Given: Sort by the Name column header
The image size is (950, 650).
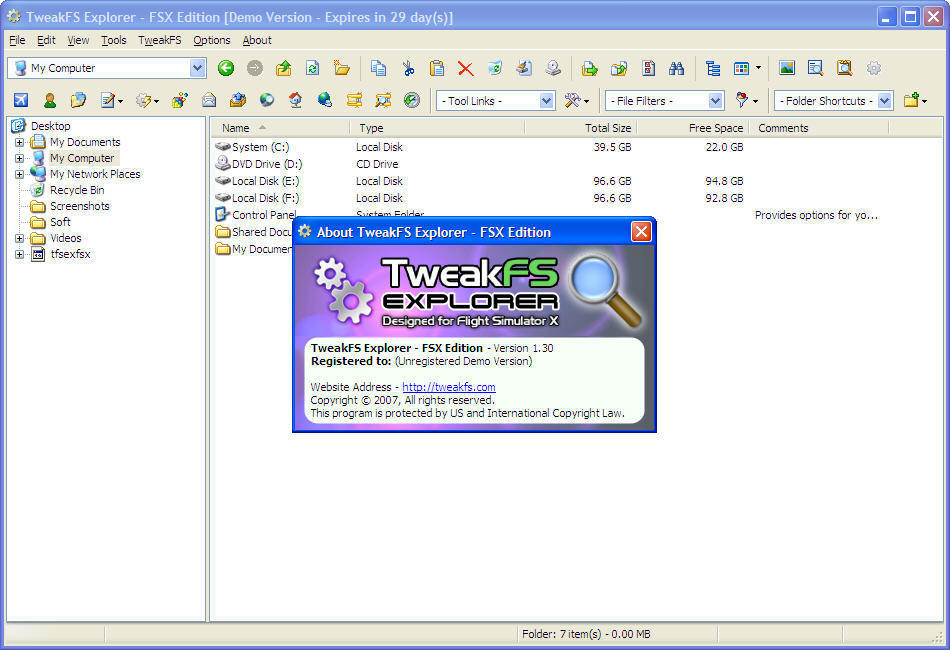Looking at the screenshot, I should [x=281, y=128].
